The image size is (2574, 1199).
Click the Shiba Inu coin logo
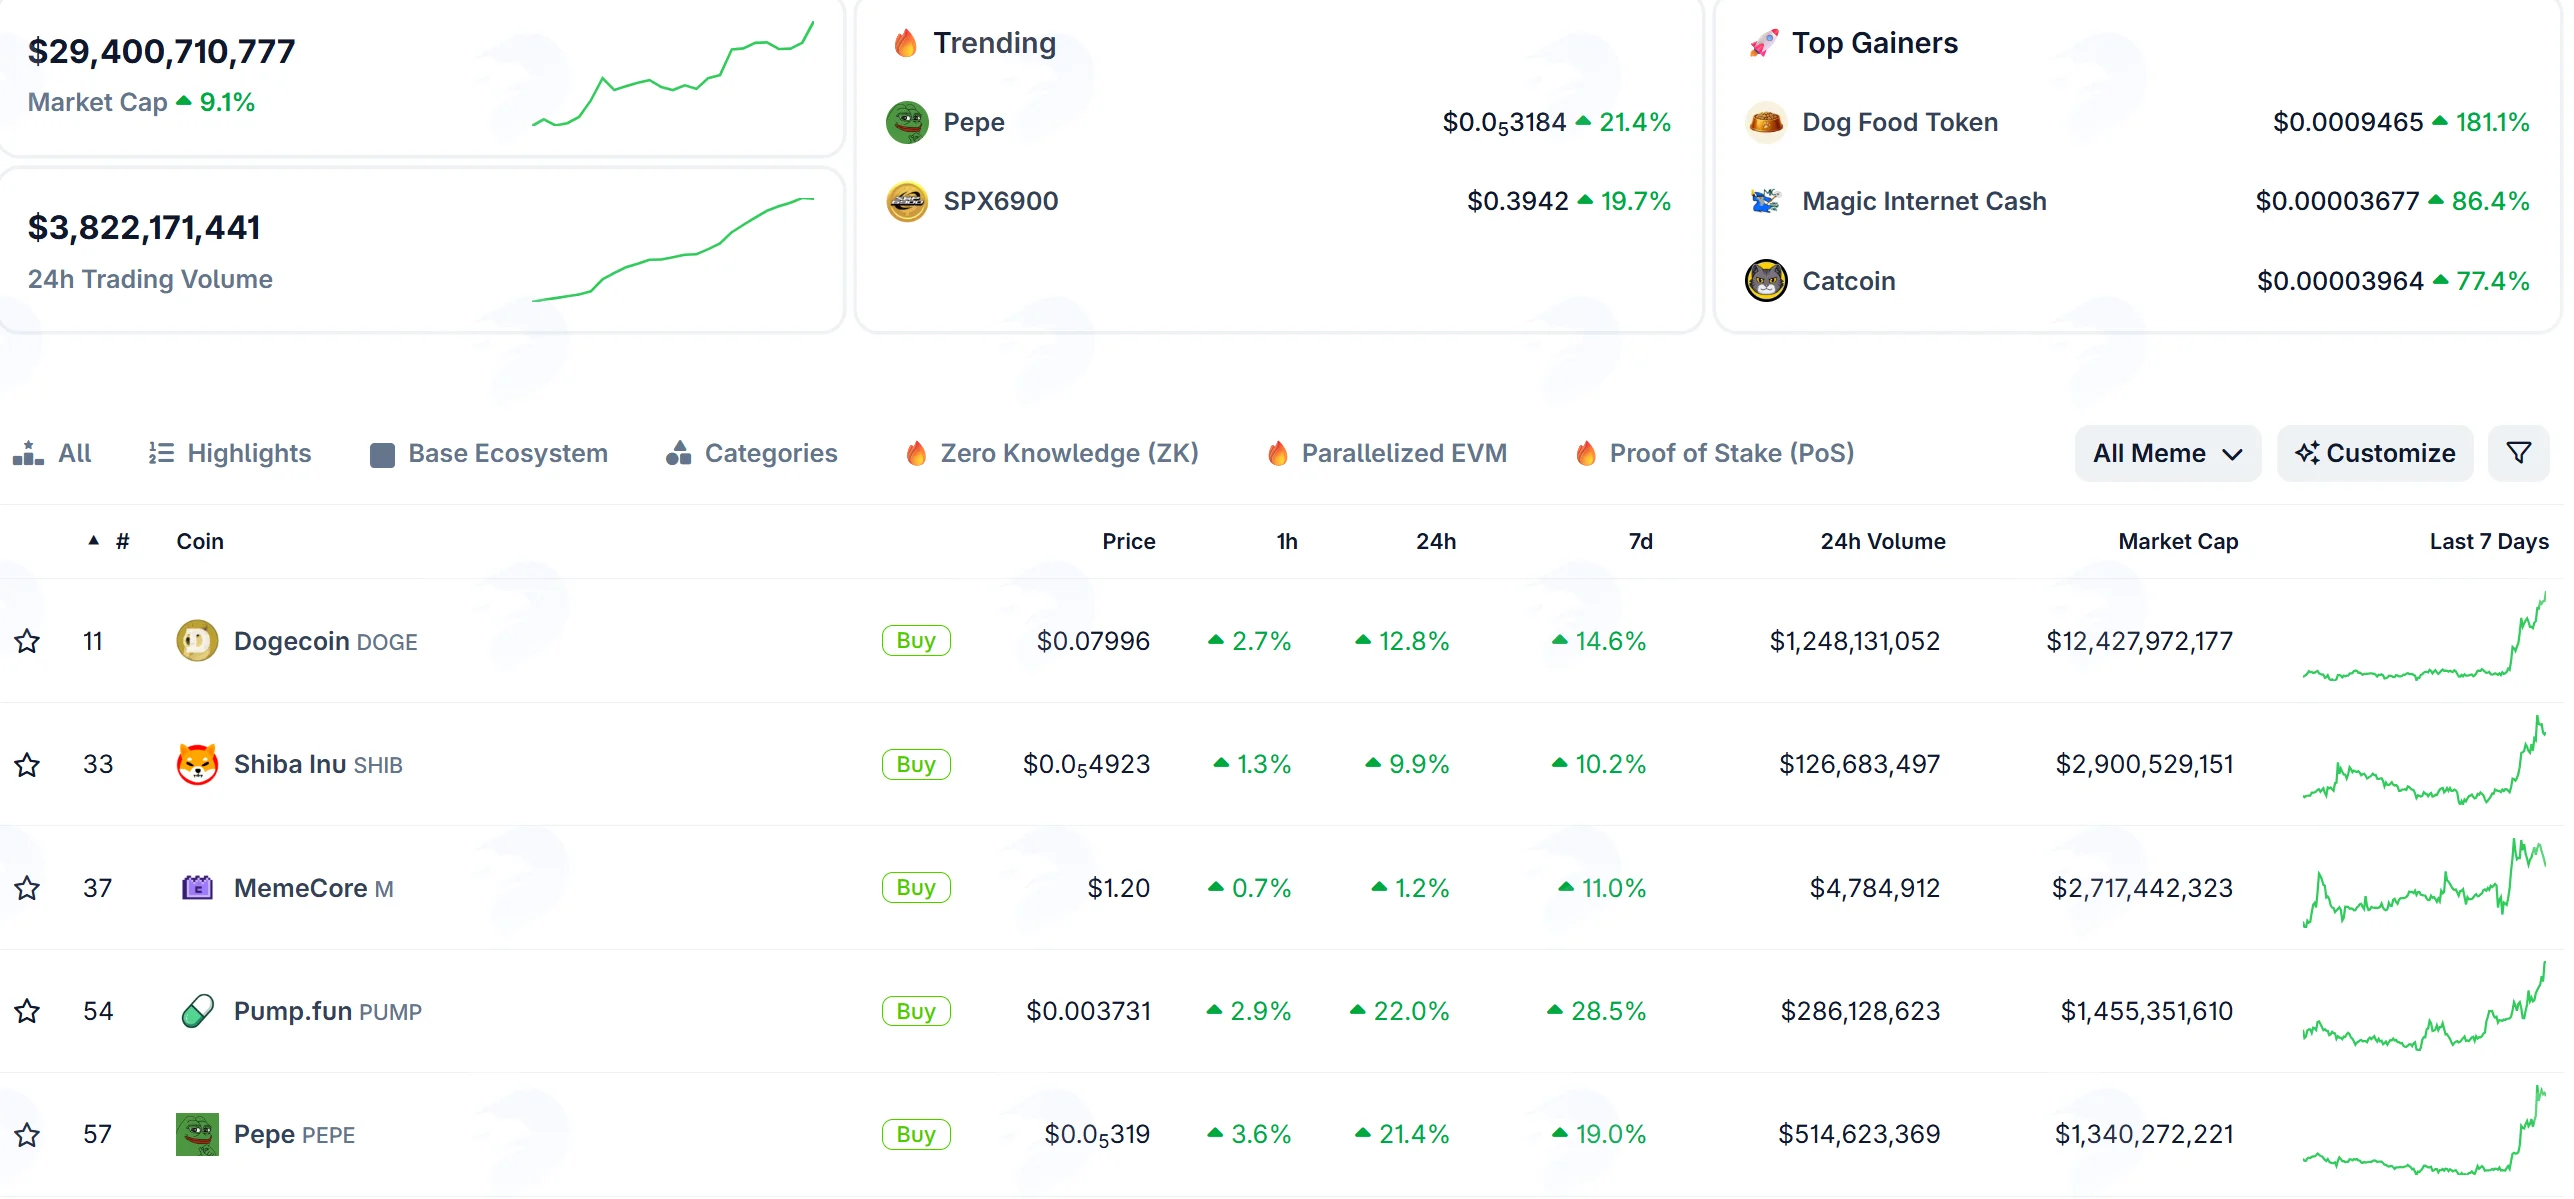coord(197,765)
